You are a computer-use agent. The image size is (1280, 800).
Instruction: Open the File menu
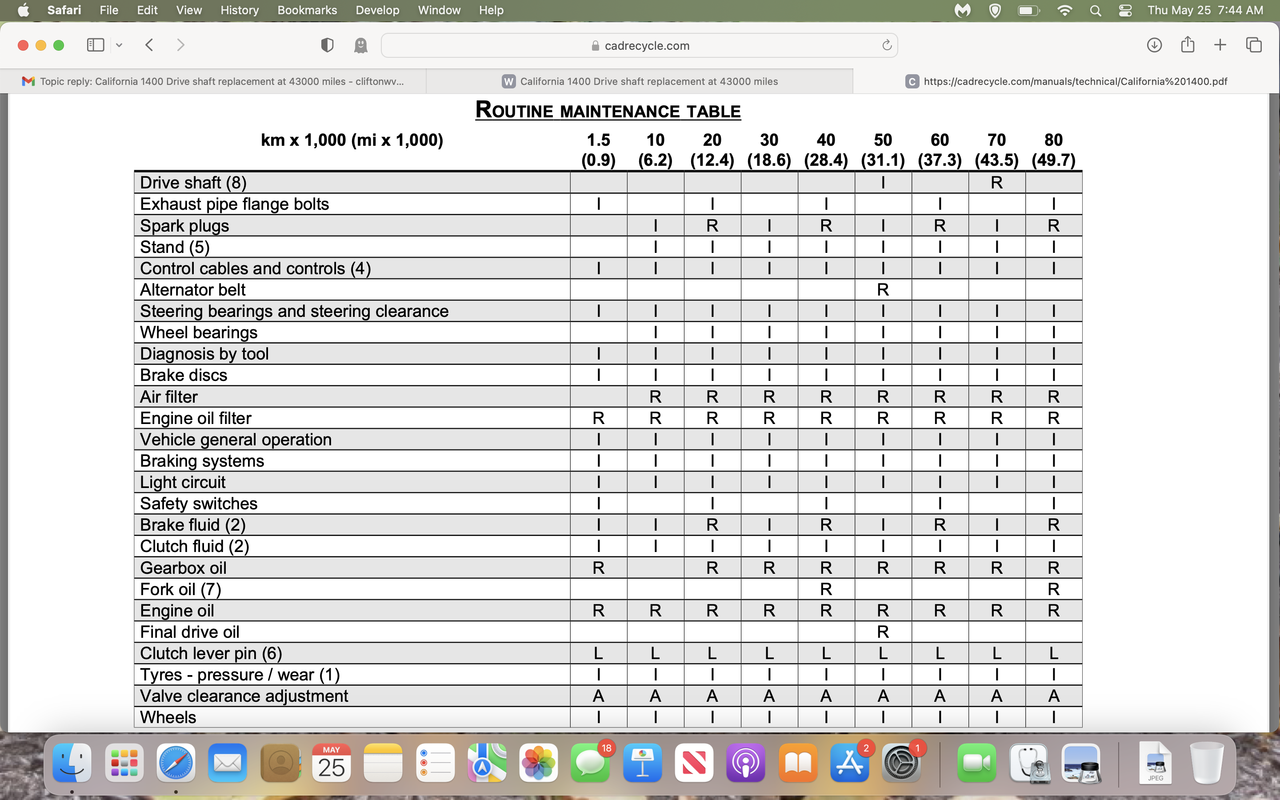pos(109,10)
